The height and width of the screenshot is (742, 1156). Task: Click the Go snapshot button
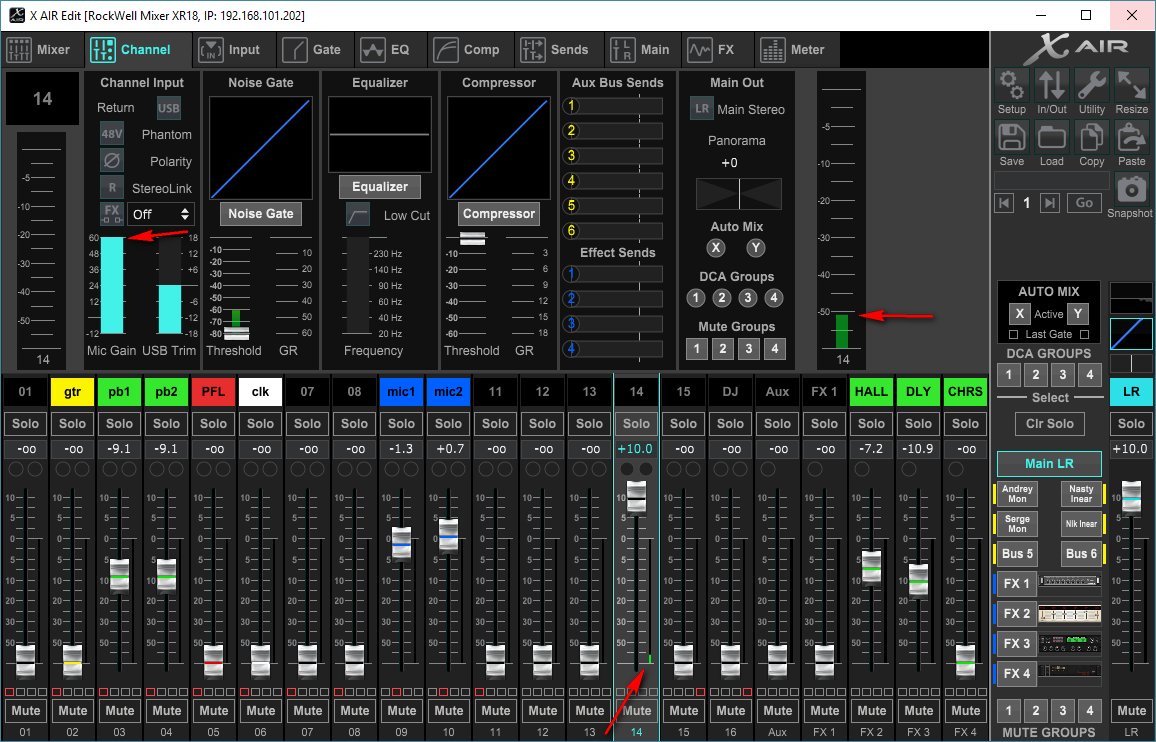1084,203
